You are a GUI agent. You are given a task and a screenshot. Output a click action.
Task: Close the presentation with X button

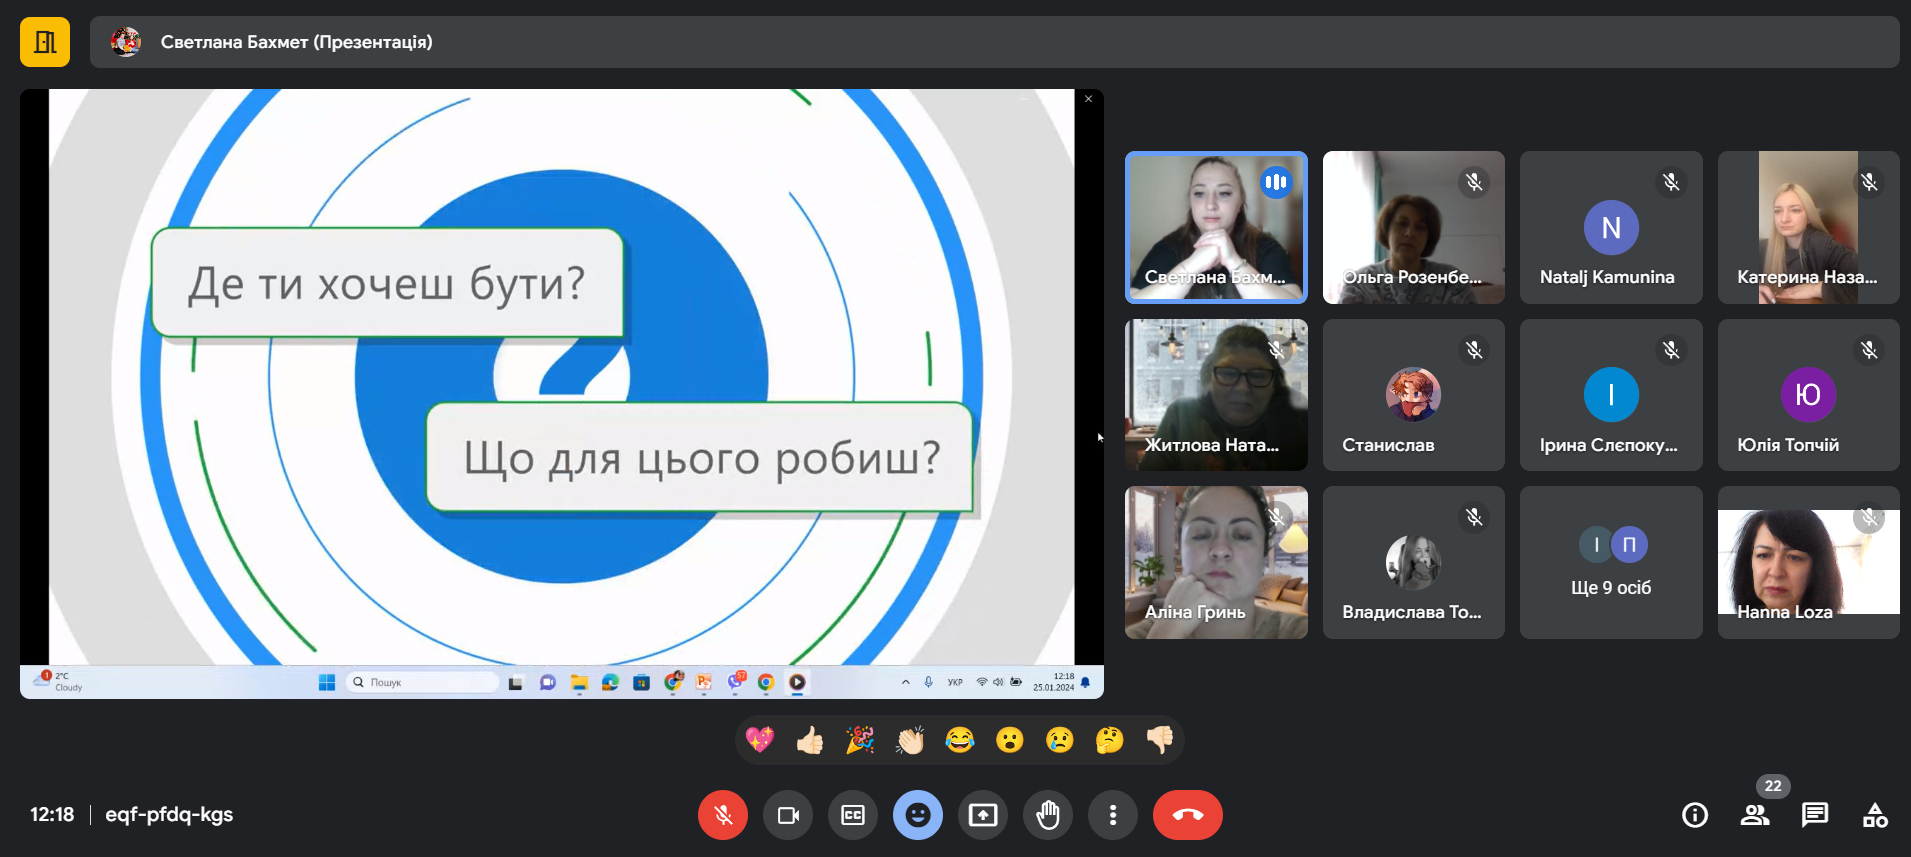[1089, 99]
